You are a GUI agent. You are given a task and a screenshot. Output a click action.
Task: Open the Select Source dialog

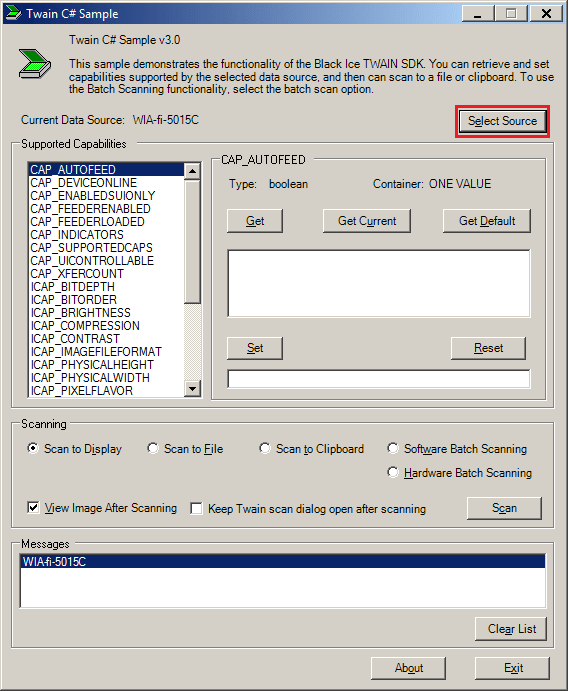[x=502, y=121]
